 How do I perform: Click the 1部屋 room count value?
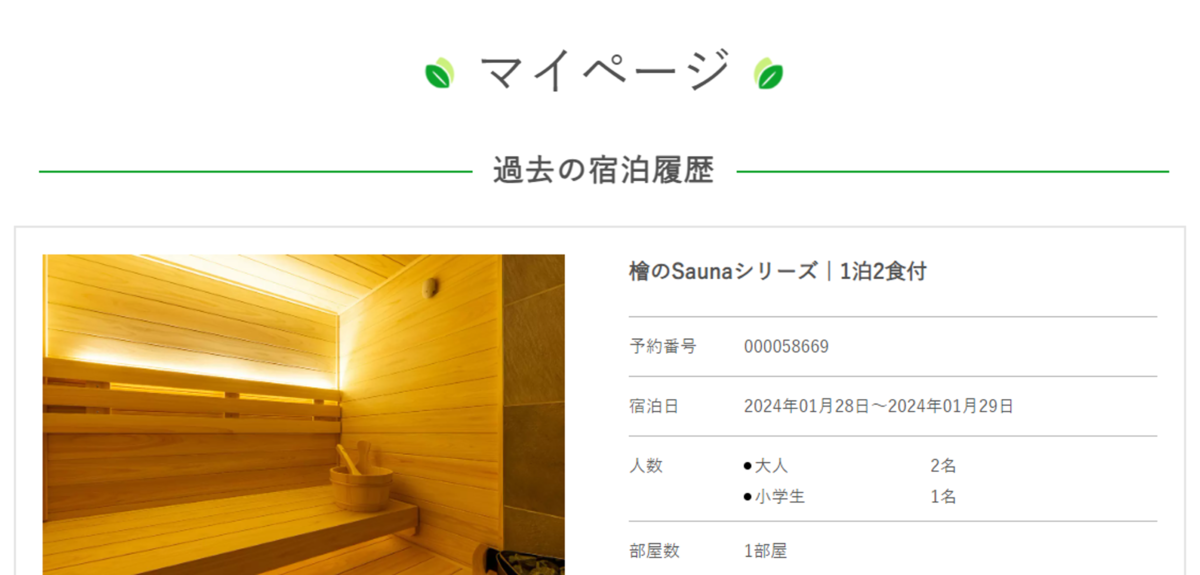point(765,551)
